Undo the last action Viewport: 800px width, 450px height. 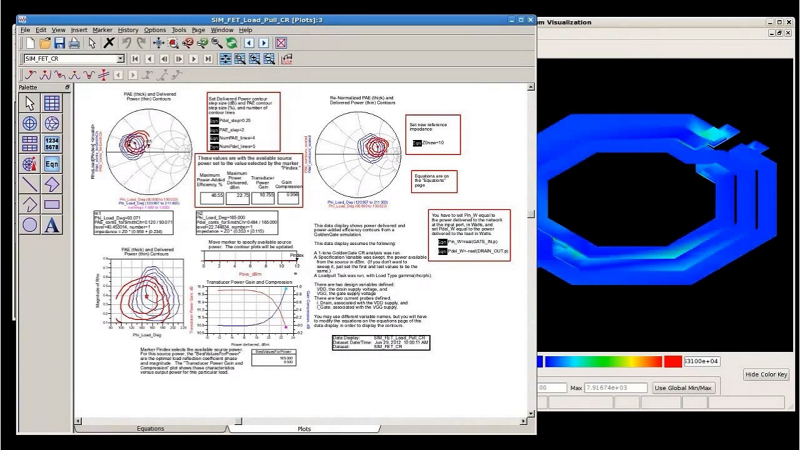click(x=127, y=43)
